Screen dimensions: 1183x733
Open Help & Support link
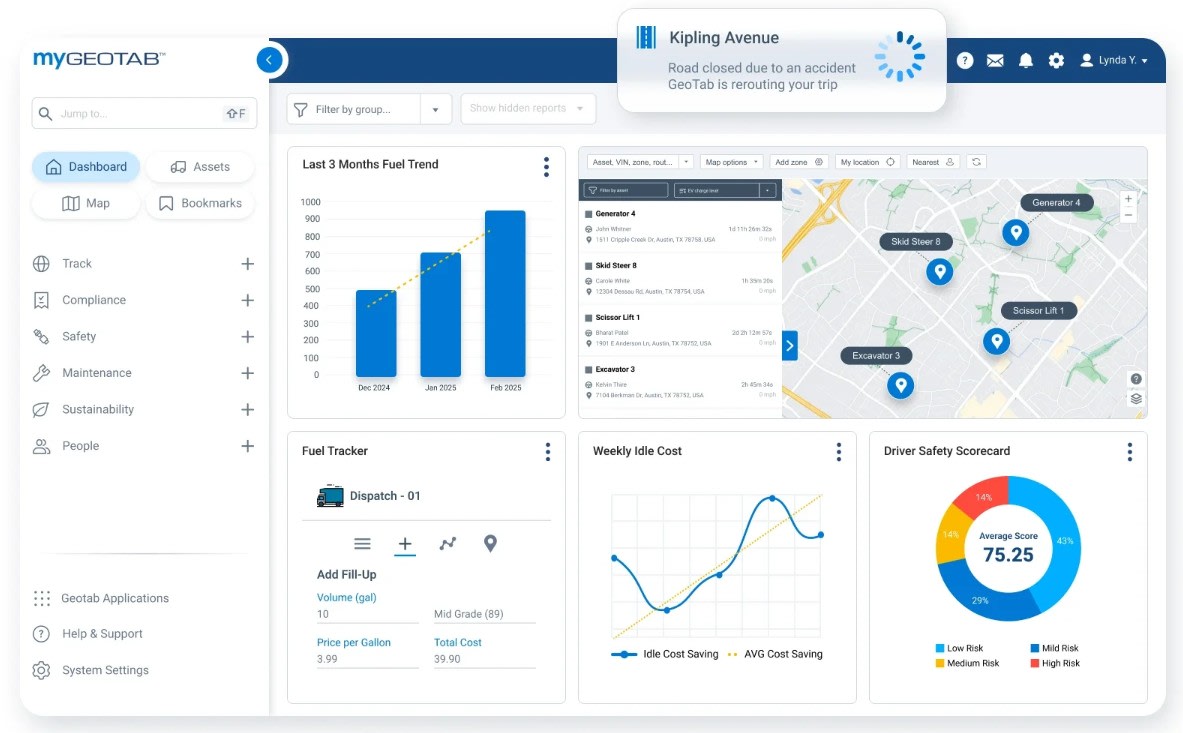pos(102,634)
